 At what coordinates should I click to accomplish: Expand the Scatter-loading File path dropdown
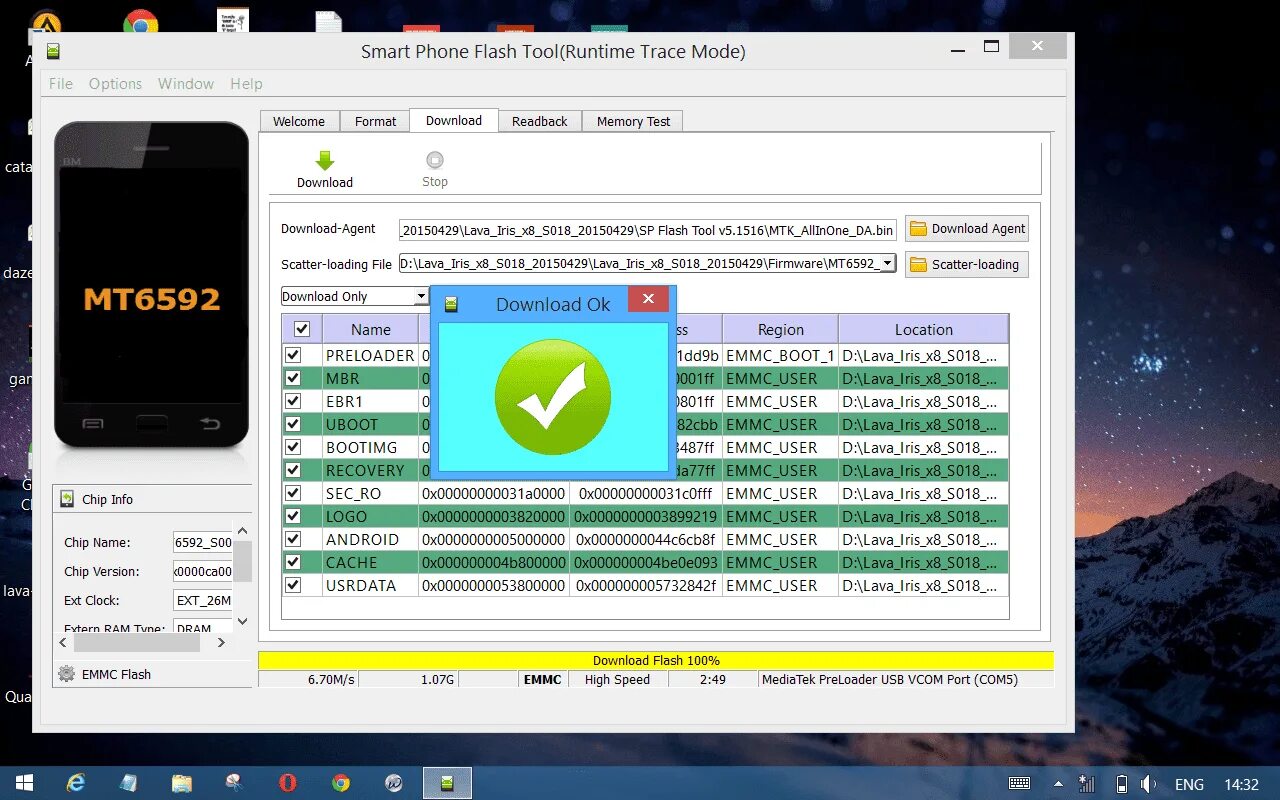coord(887,264)
